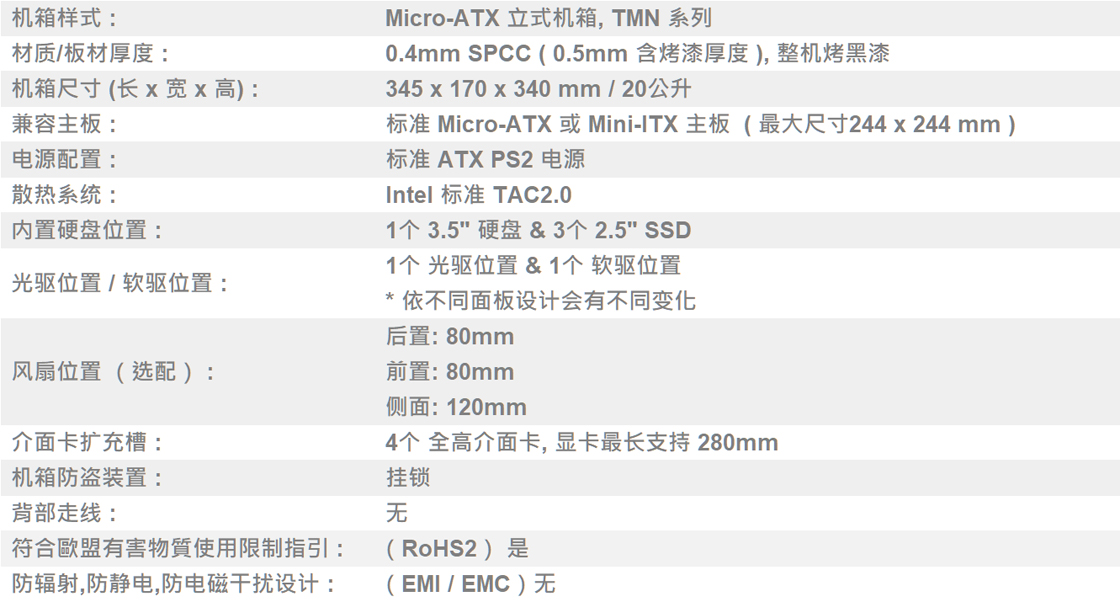This screenshot has width=1120, height=602.
Task: Click the 风扇位置 ( 选配 ) label
Action: 113,372
